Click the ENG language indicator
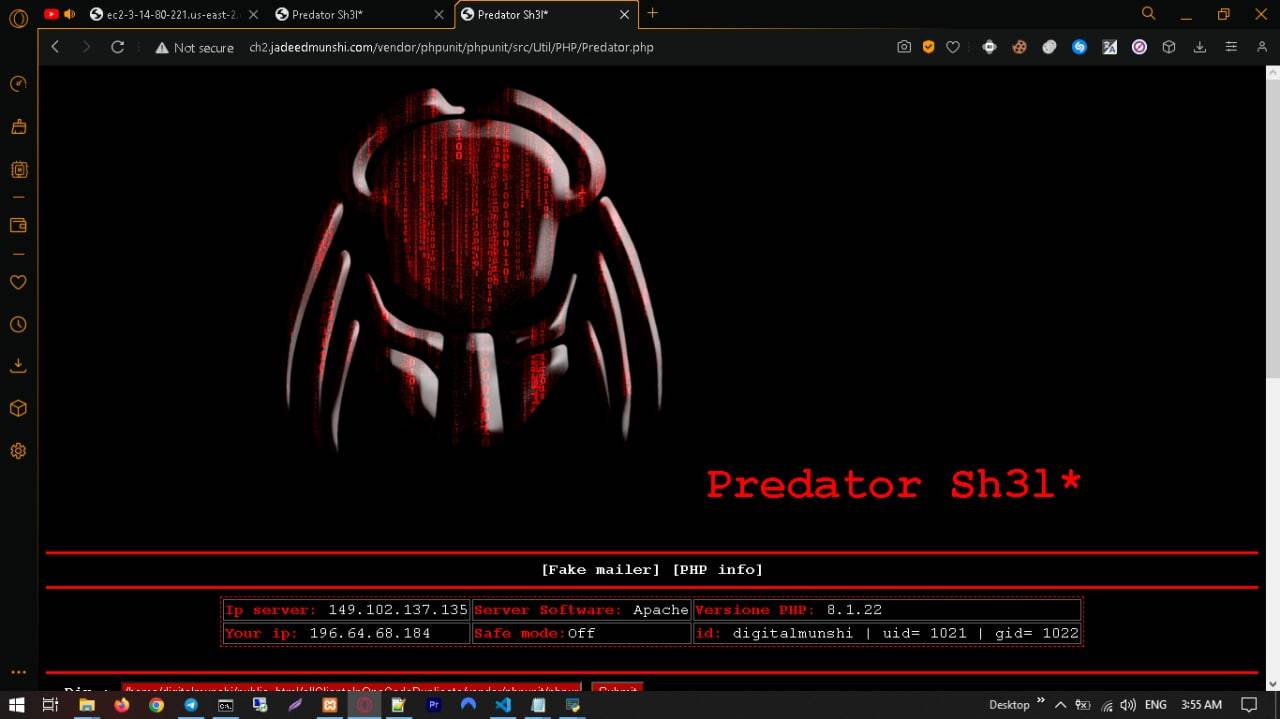The image size is (1280, 719). (1155, 705)
